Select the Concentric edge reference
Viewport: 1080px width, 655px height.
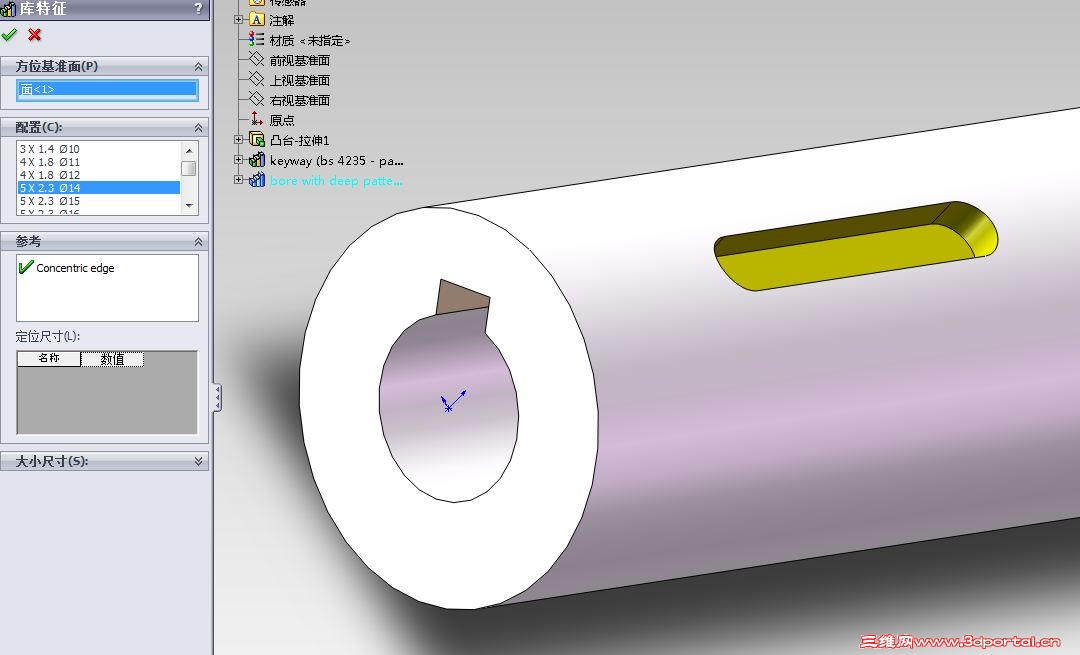coord(75,268)
